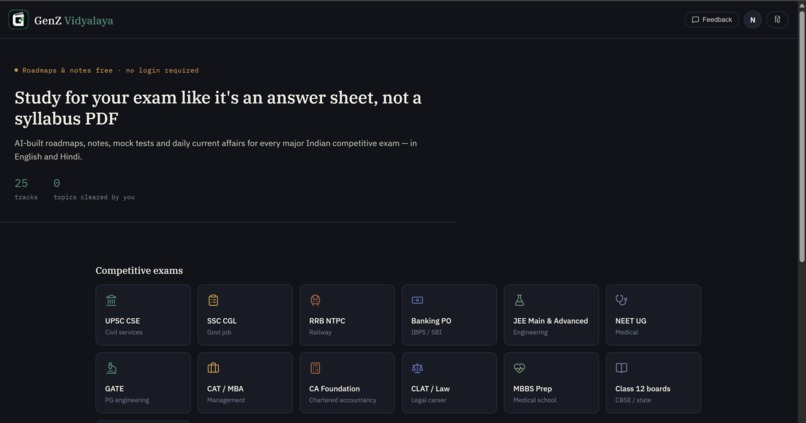Click the GenZ Vidyalaya G logo icon
Screen dimensions: 806x423
19,20
